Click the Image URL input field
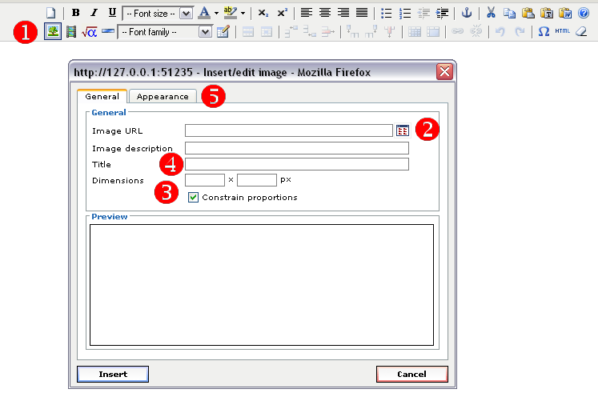 tap(289, 130)
